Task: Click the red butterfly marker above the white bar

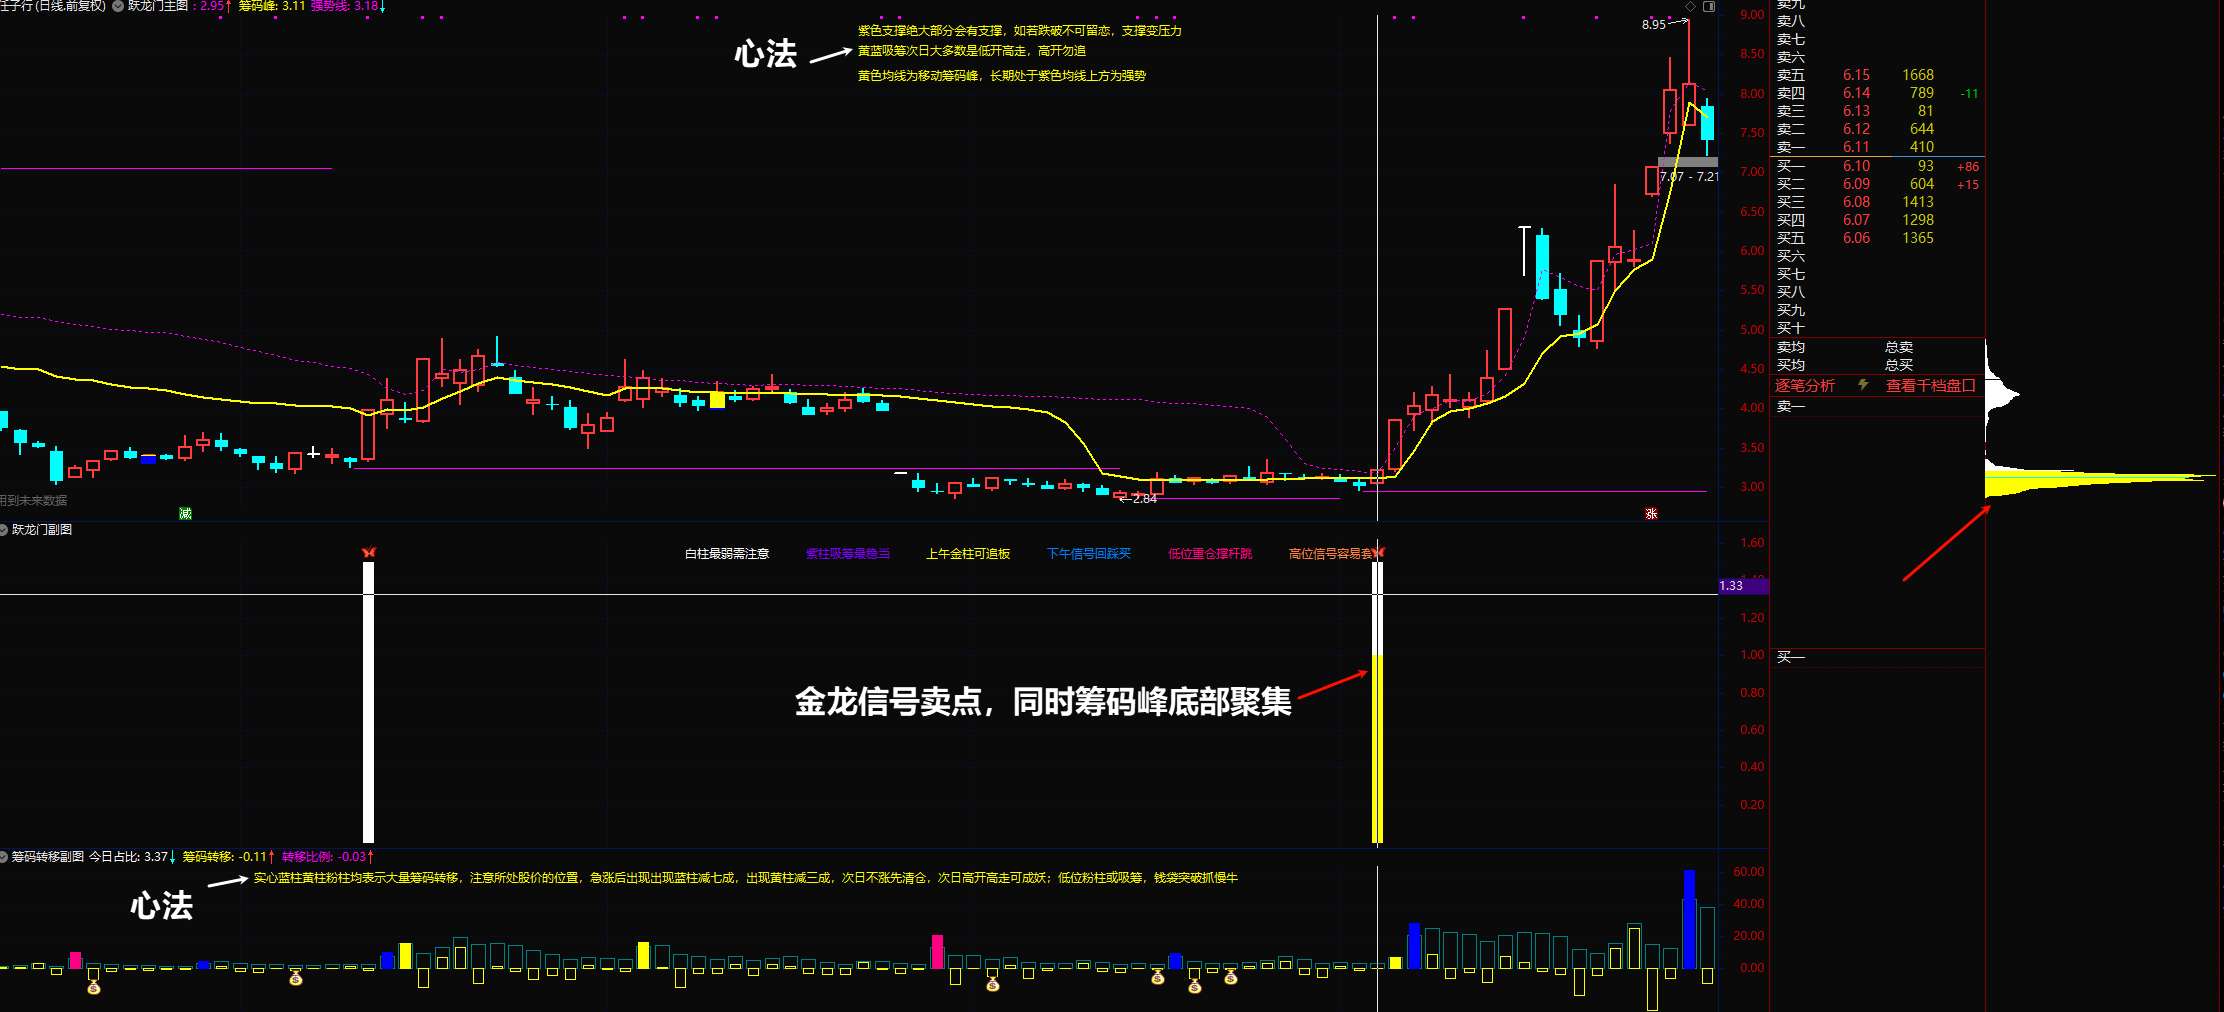Action: [x=369, y=553]
